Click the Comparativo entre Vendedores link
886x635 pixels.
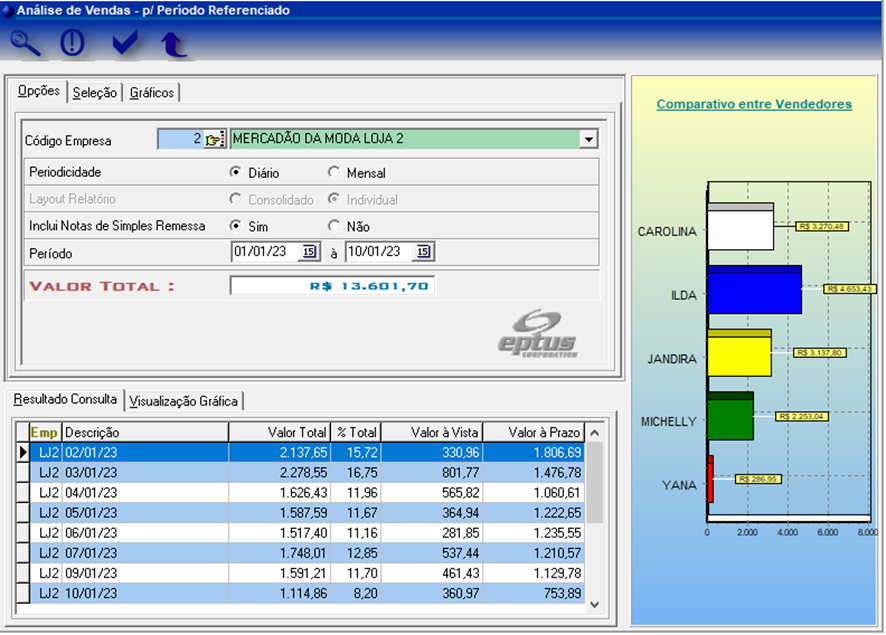(754, 104)
